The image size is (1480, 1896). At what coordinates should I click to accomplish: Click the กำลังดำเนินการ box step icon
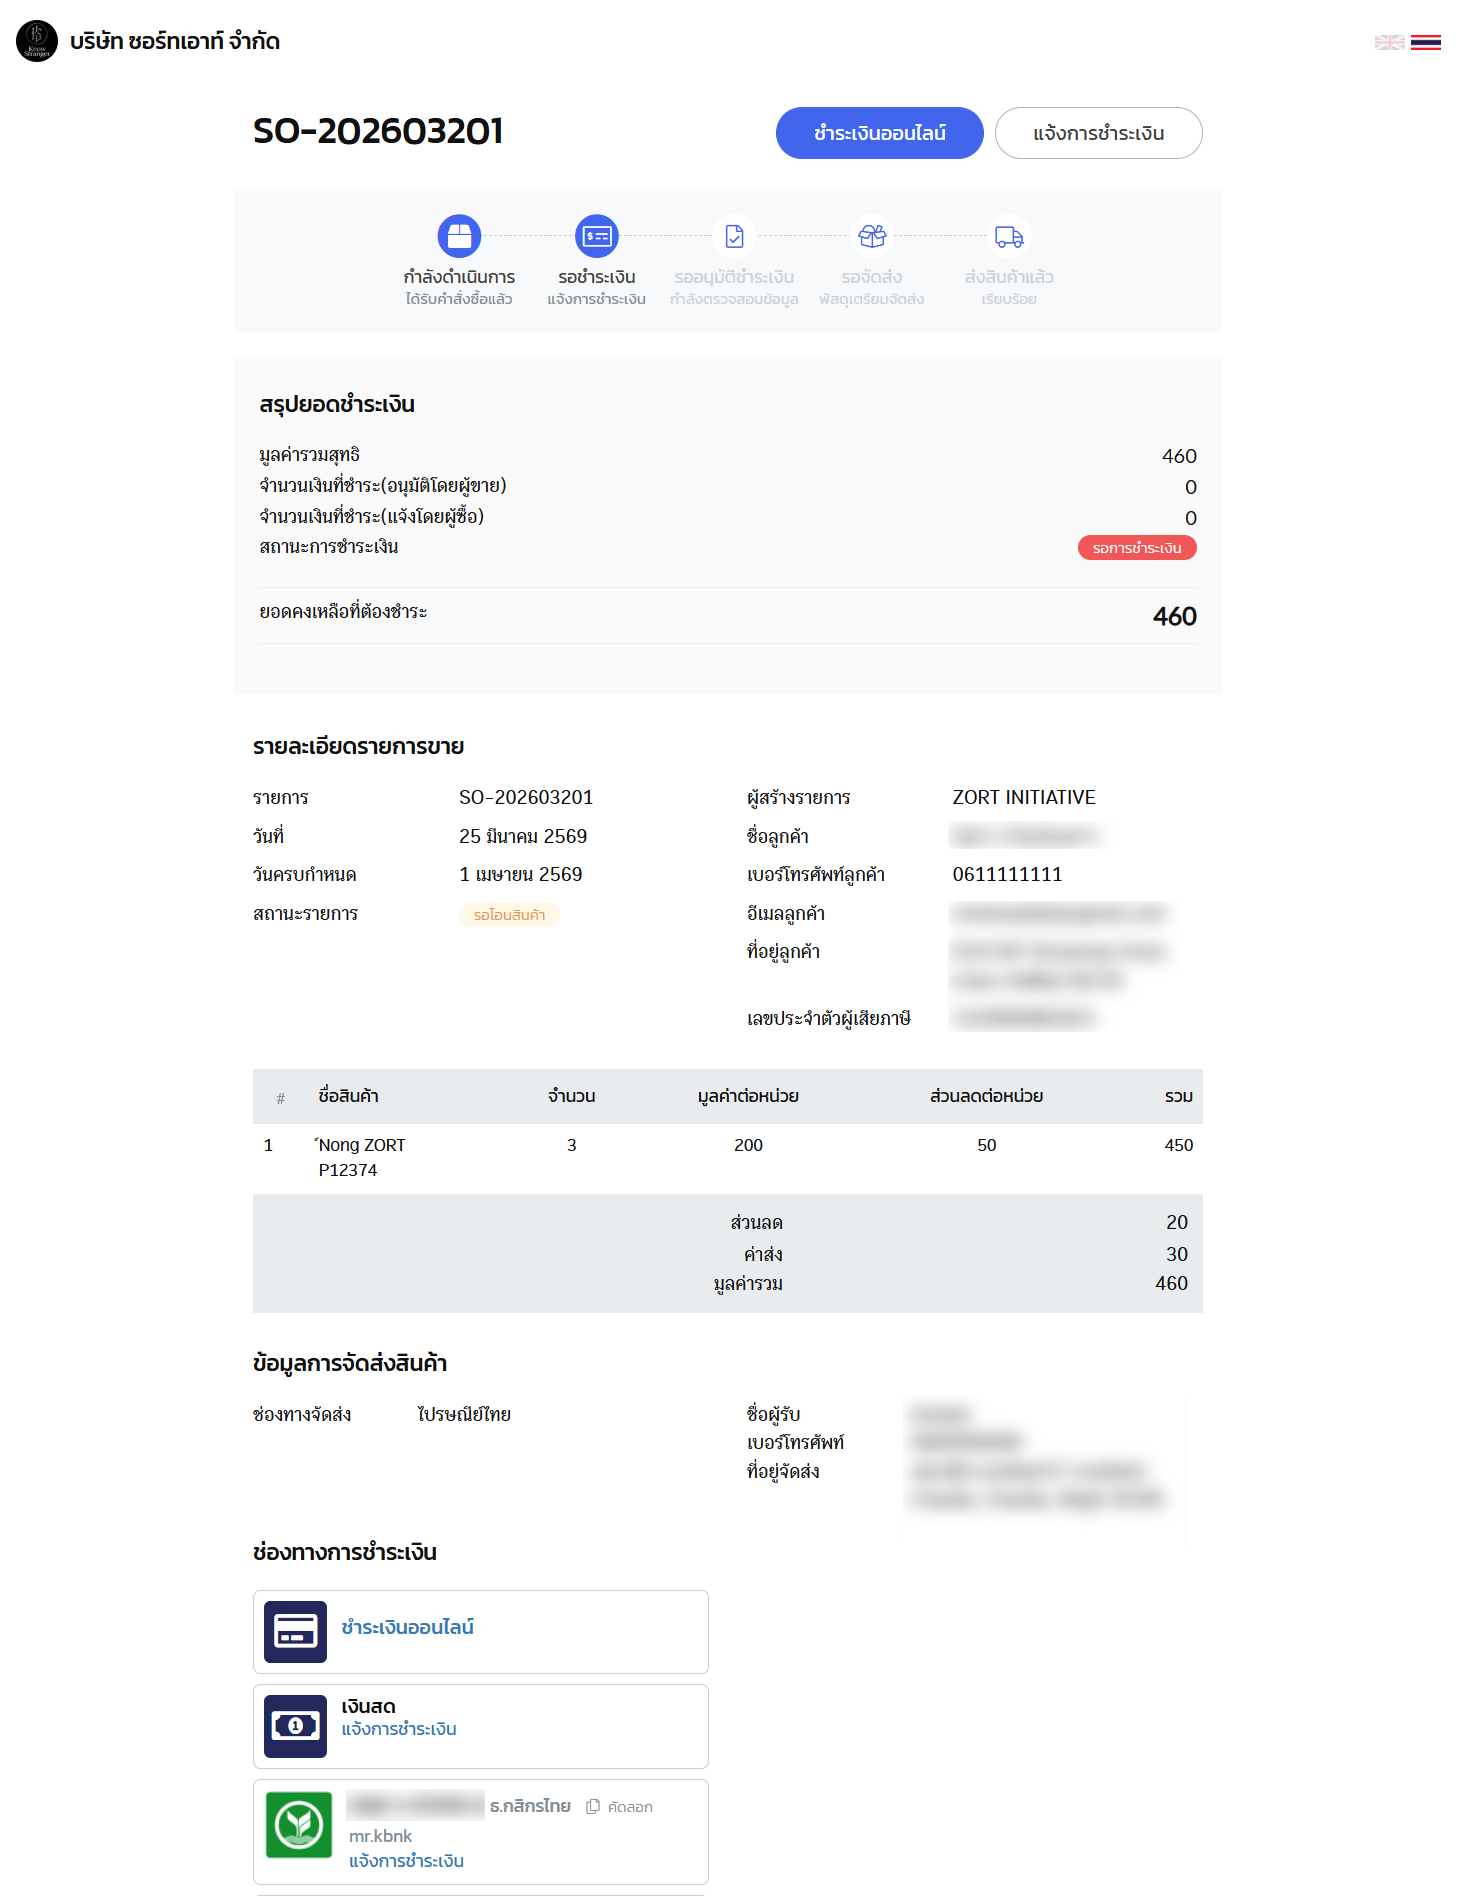pyautogui.click(x=459, y=236)
